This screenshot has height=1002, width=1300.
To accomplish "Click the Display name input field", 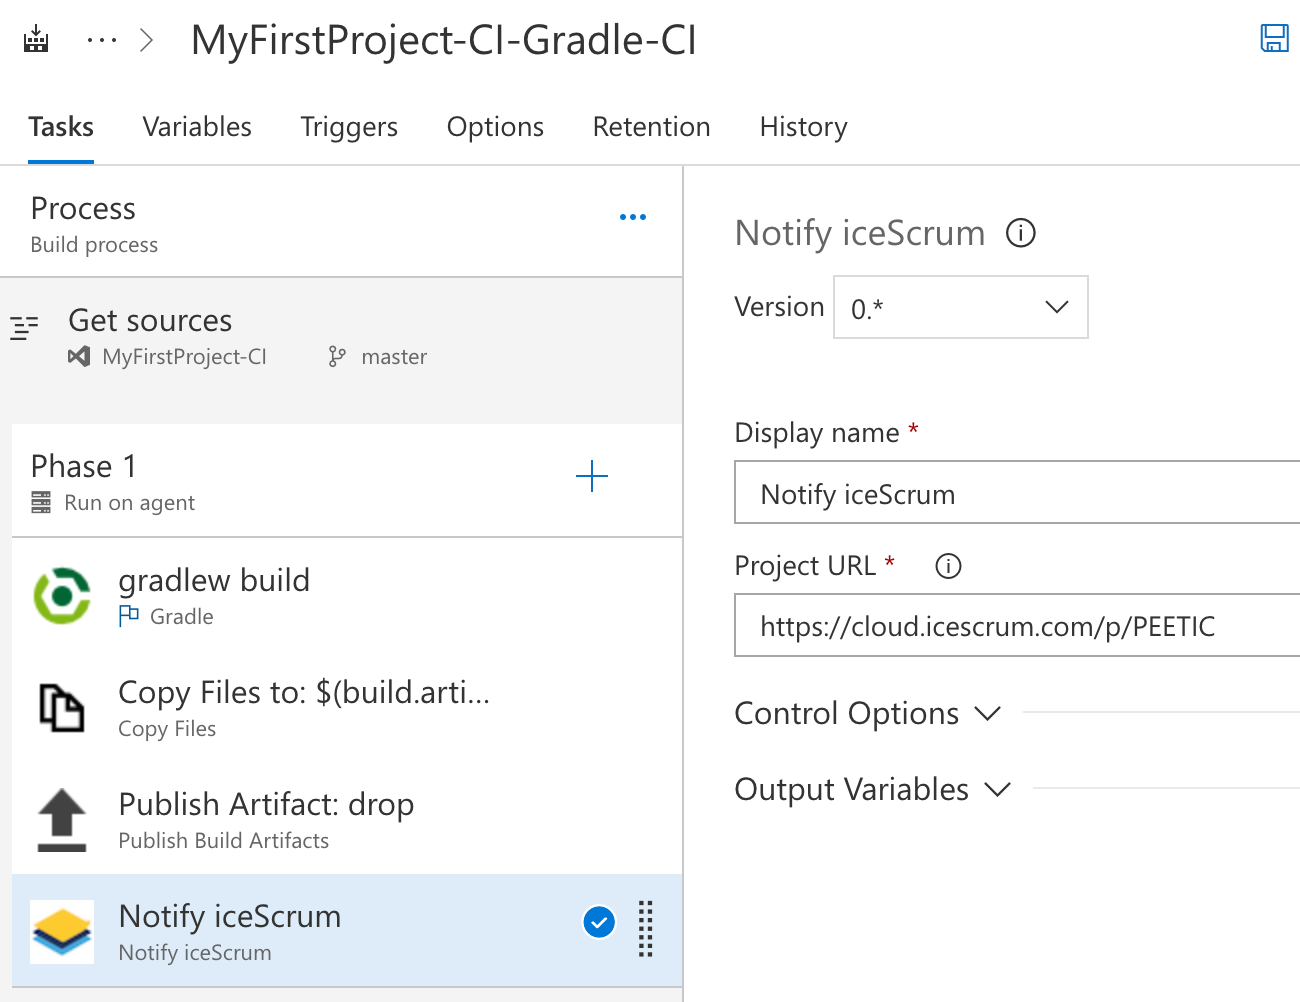I will pyautogui.click(x=1017, y=492).
